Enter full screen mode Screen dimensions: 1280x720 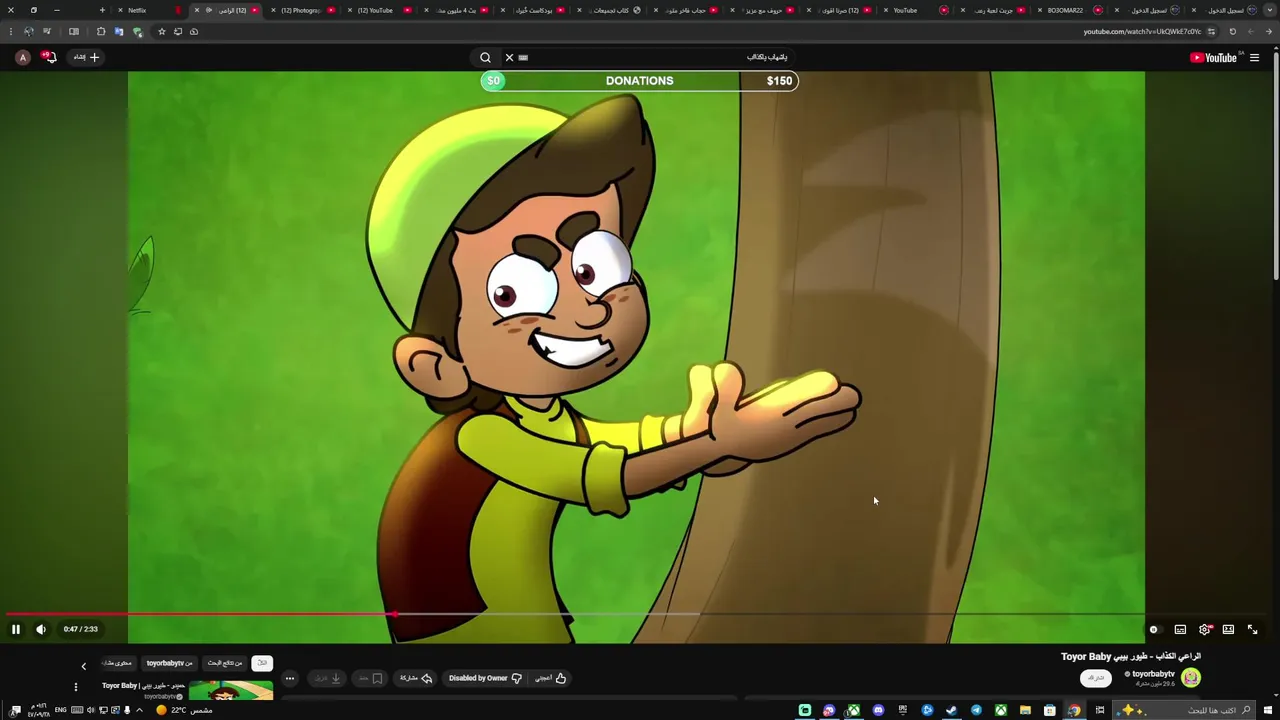point(1252,629)
